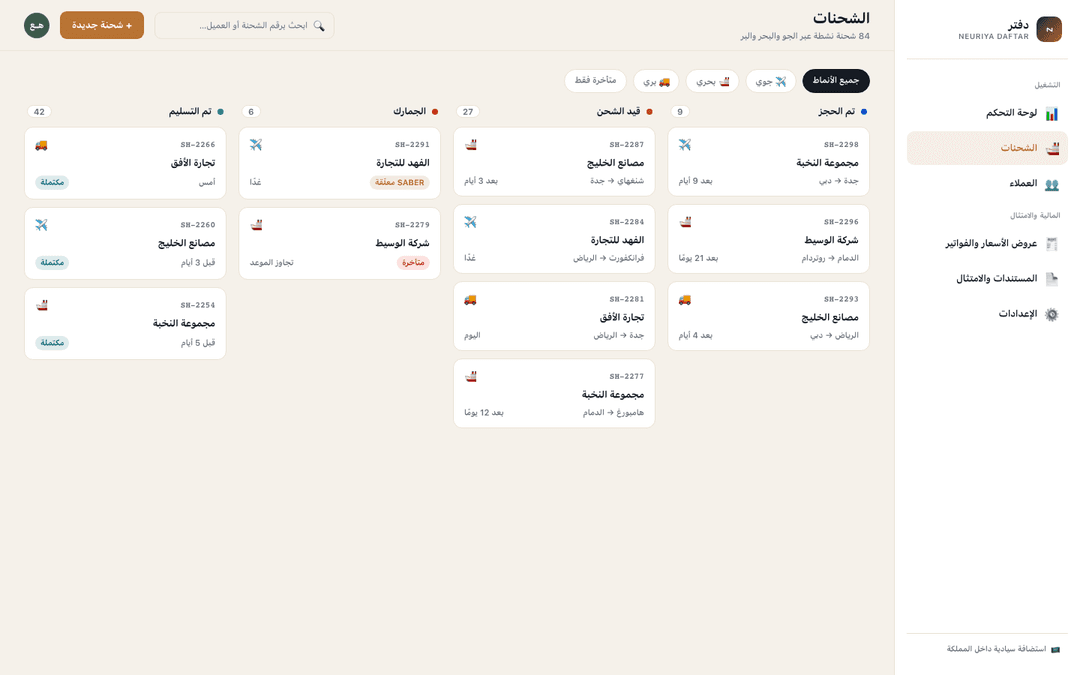Viewport: 1080px width, 675px height.
Task: Open the هـ ع user avatar
Action: click(x=37, y=25)
